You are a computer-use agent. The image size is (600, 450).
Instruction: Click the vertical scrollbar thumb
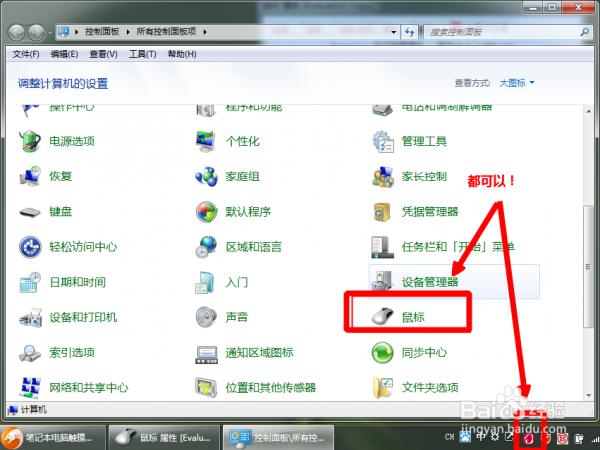(x=589, y=267)
